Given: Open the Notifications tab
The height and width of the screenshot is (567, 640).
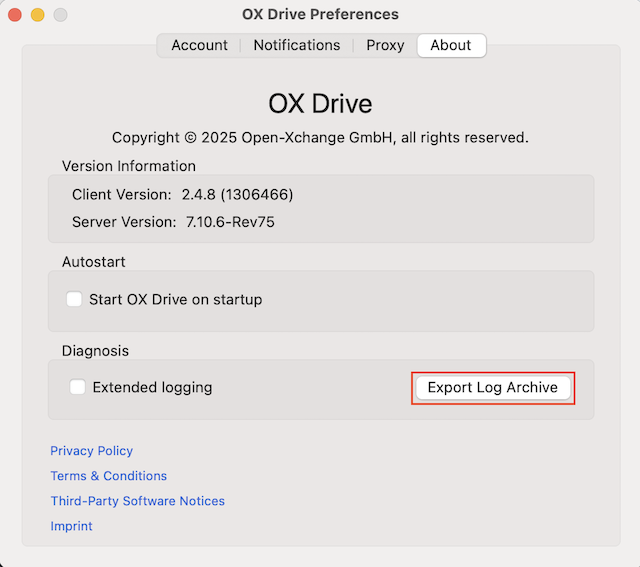Looking at the screenshot, I should (297, 45).
